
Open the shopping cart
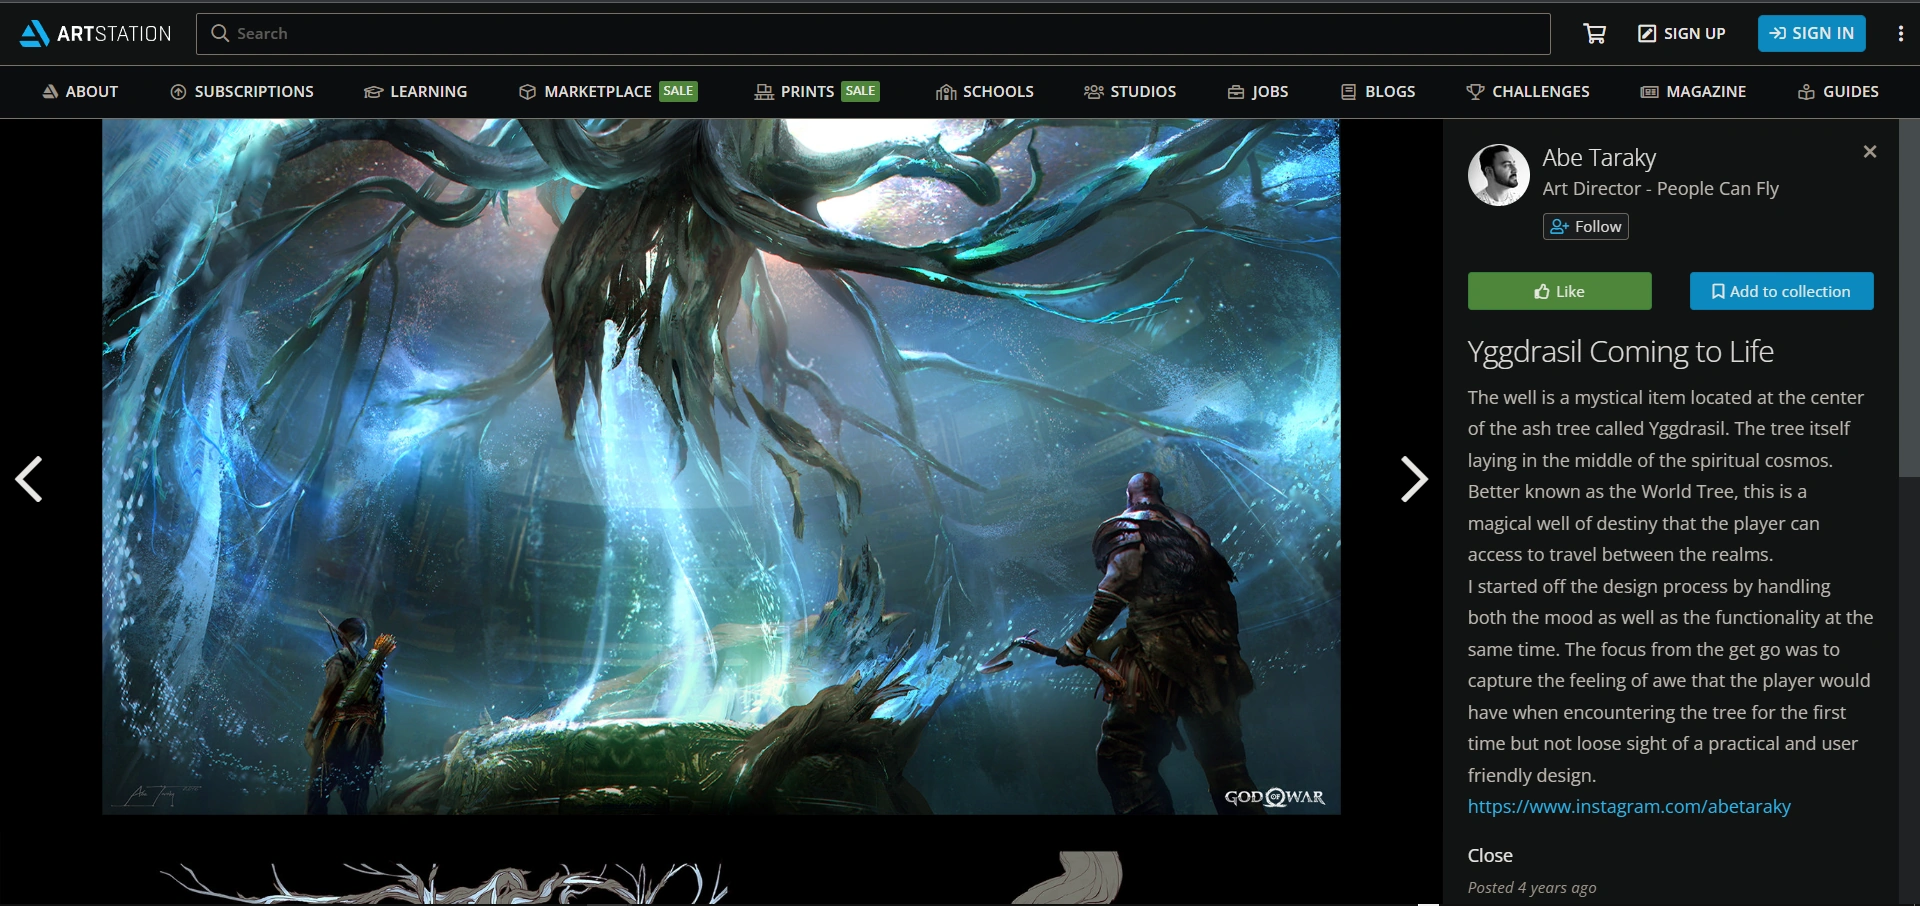tap(1595, 34)
